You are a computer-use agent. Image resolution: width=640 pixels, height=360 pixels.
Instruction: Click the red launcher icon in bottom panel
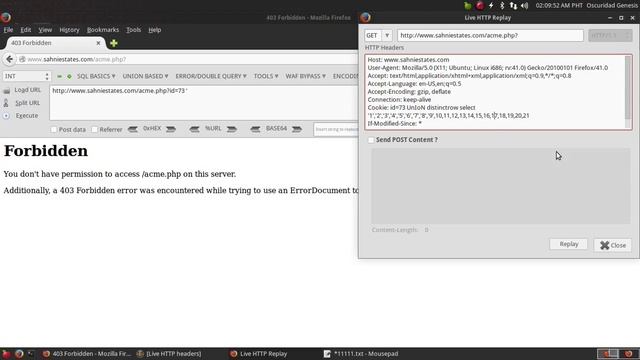(6, 354)
